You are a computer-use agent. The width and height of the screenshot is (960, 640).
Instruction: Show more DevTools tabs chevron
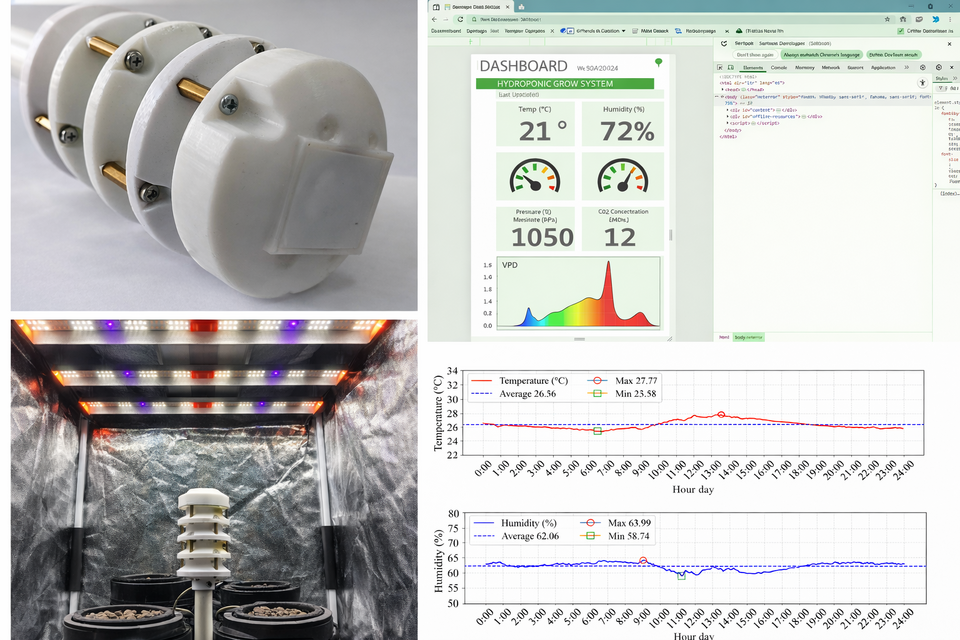coord(907,67)
